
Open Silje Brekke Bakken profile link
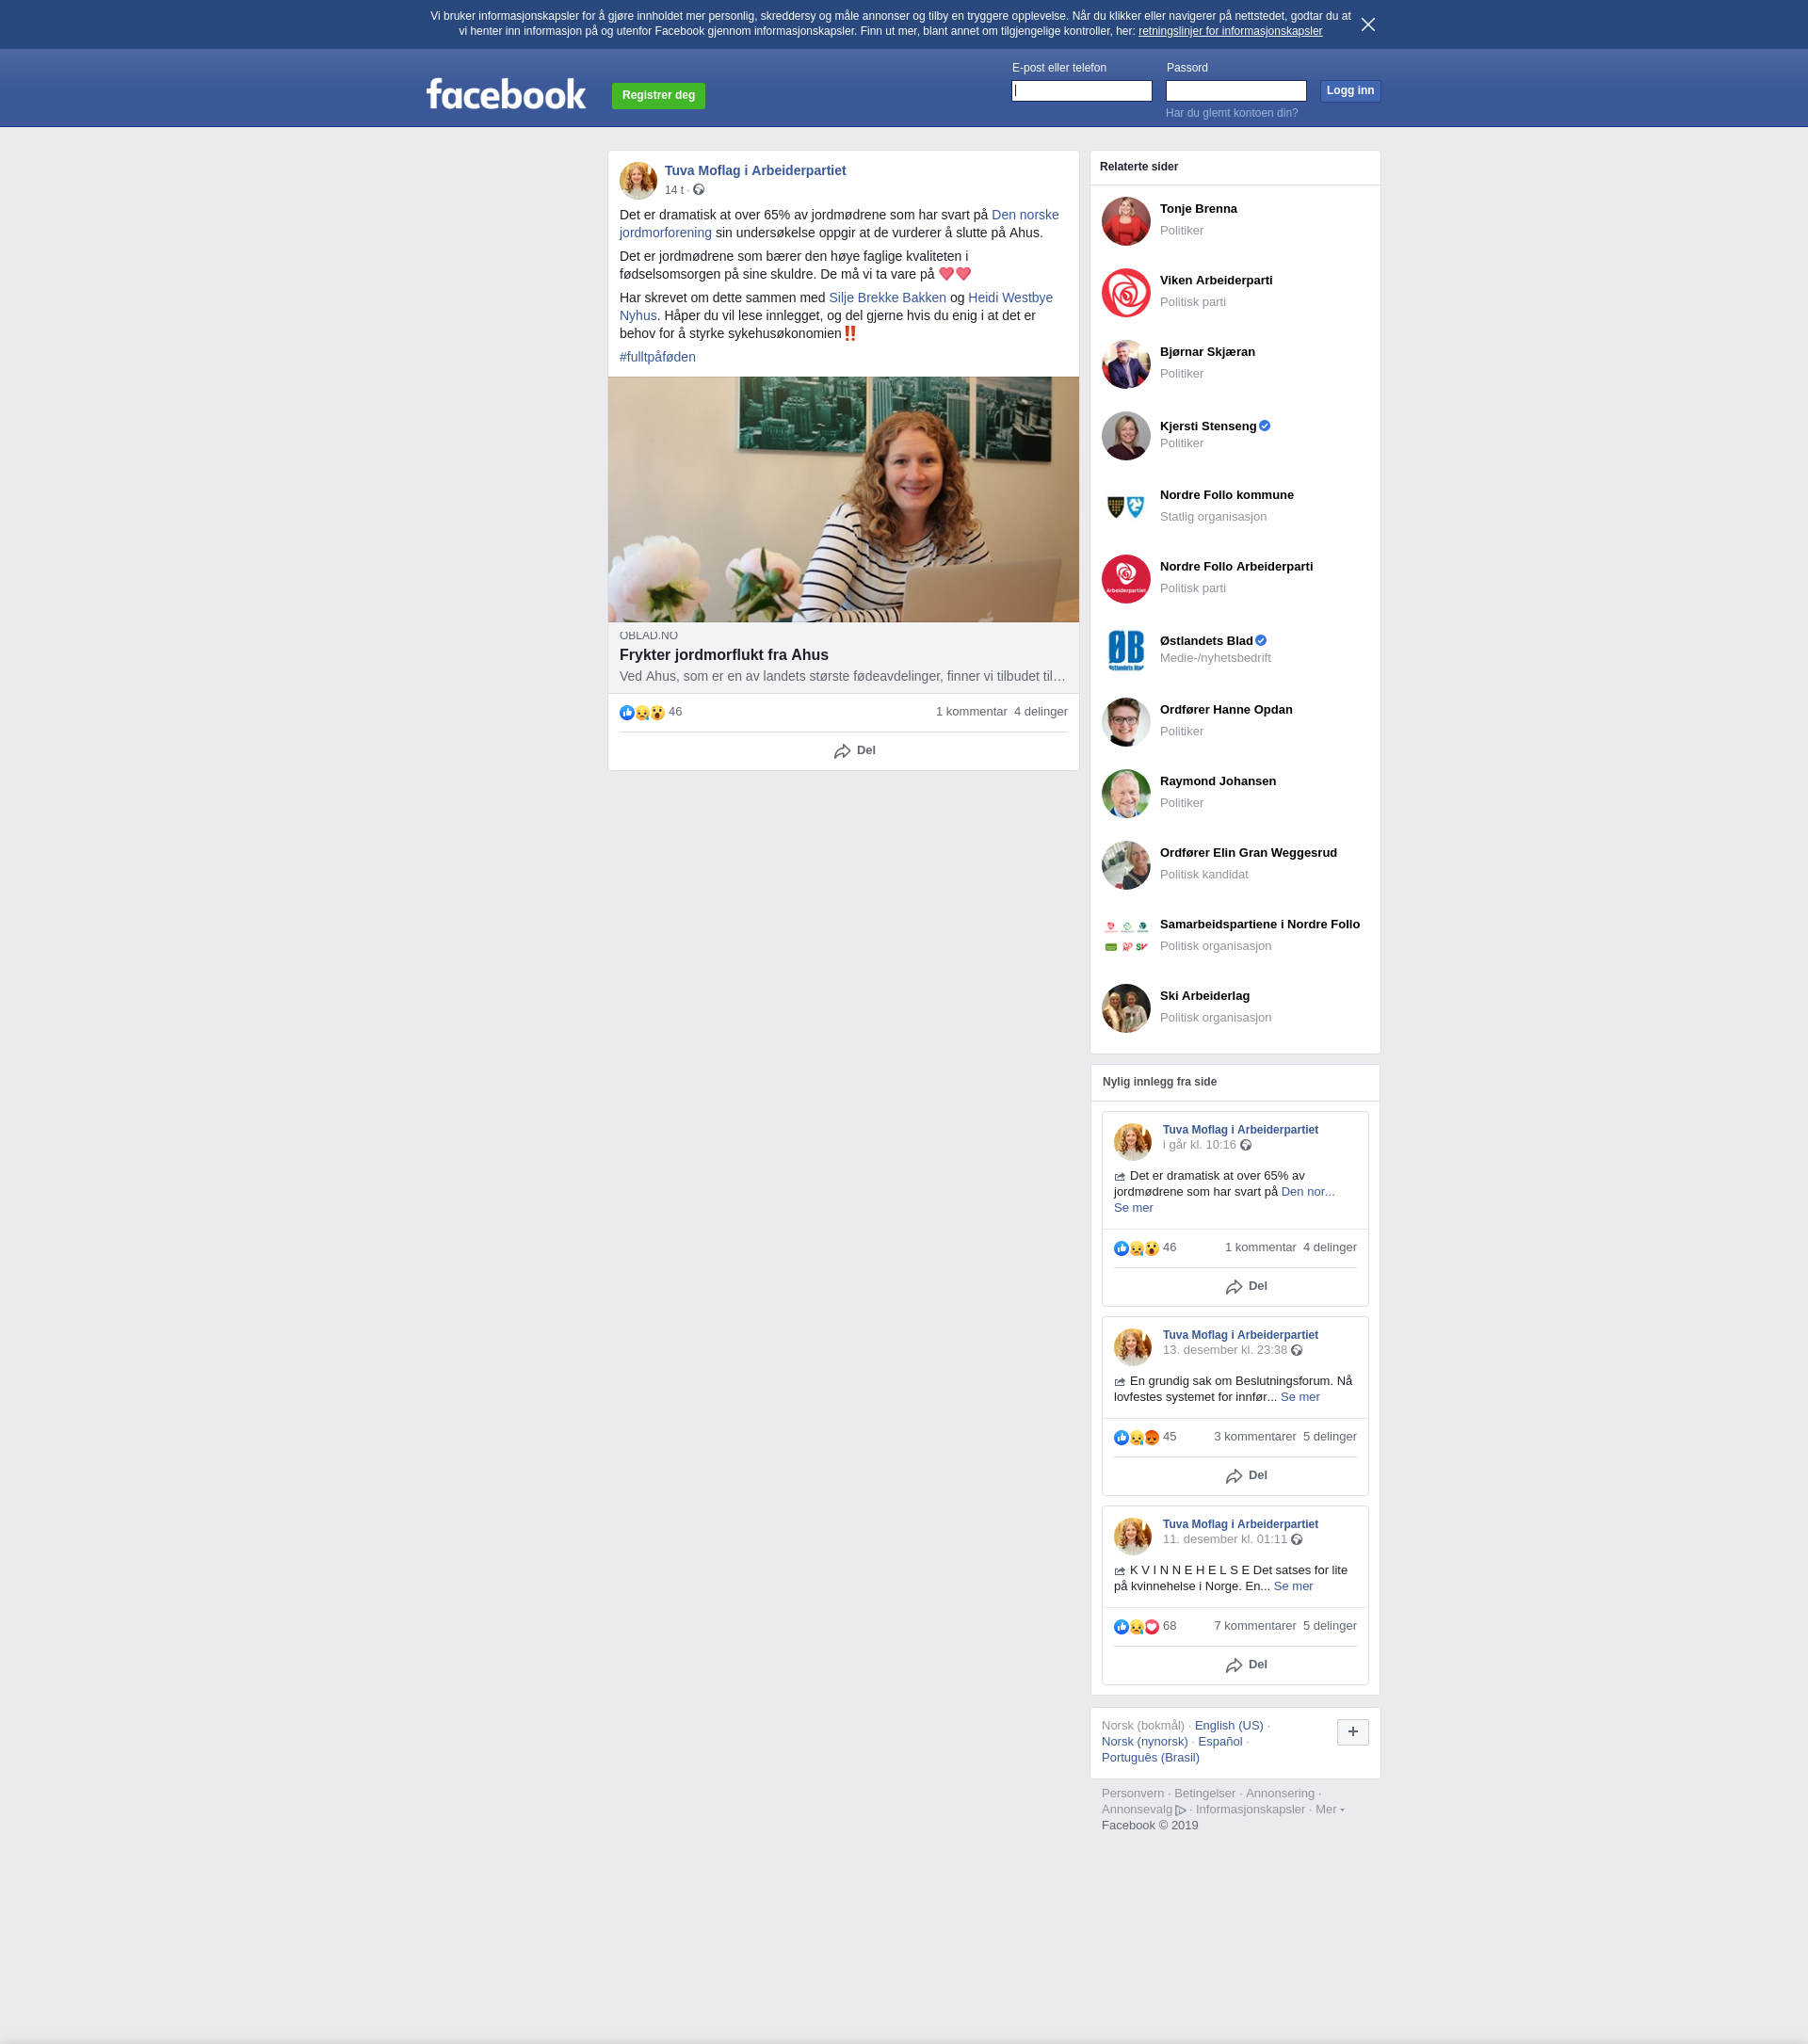pyautogui.click(x=887, y=298)
